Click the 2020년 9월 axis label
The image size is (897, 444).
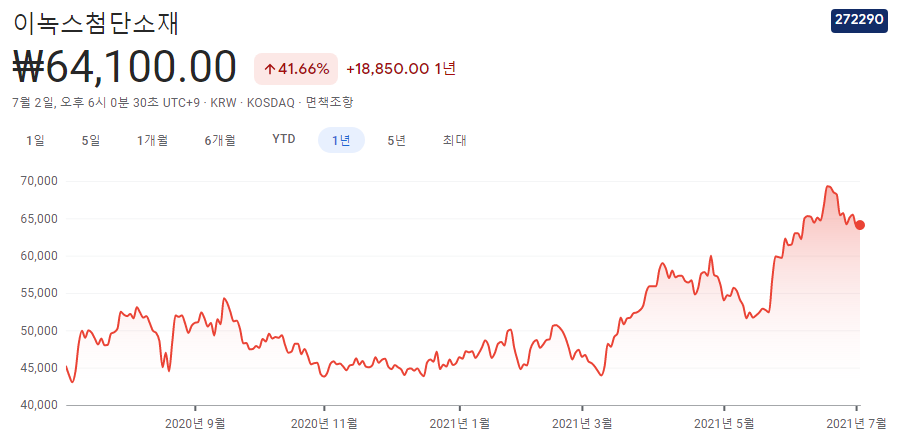tap(195, 424)
